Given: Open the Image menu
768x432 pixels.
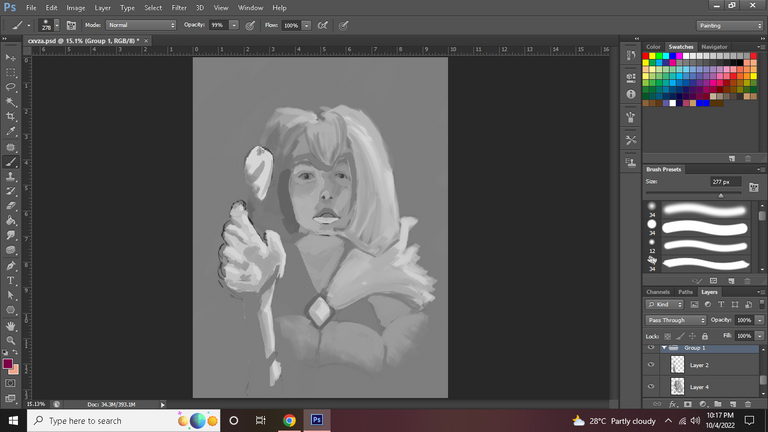Looking at the screenshot, I should (75, 8).
